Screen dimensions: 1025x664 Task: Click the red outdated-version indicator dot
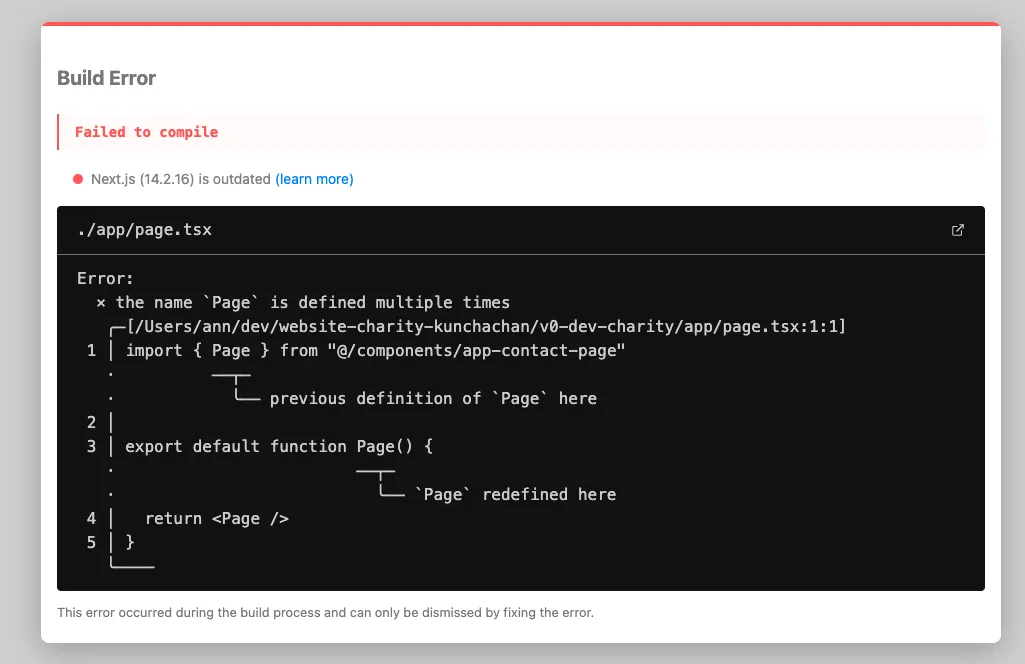click(77, 179)
